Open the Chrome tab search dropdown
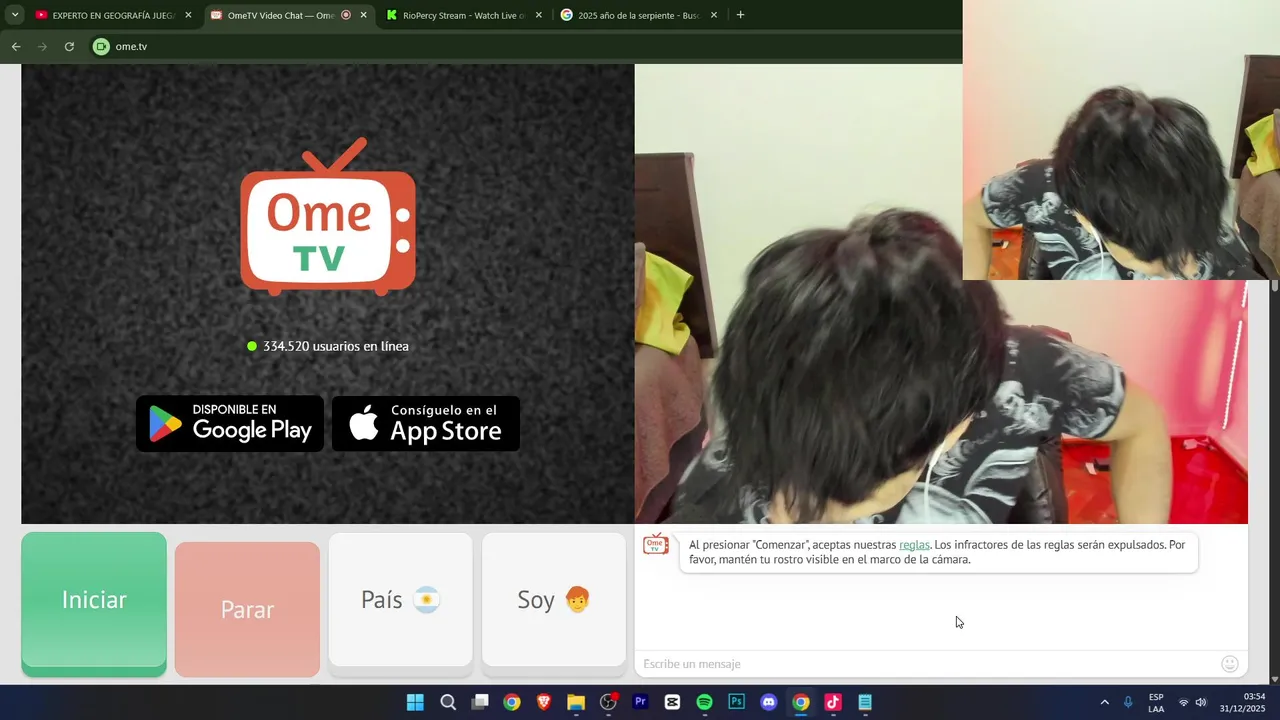Viewport: 1280px width, 720px height. click(15, 15)
